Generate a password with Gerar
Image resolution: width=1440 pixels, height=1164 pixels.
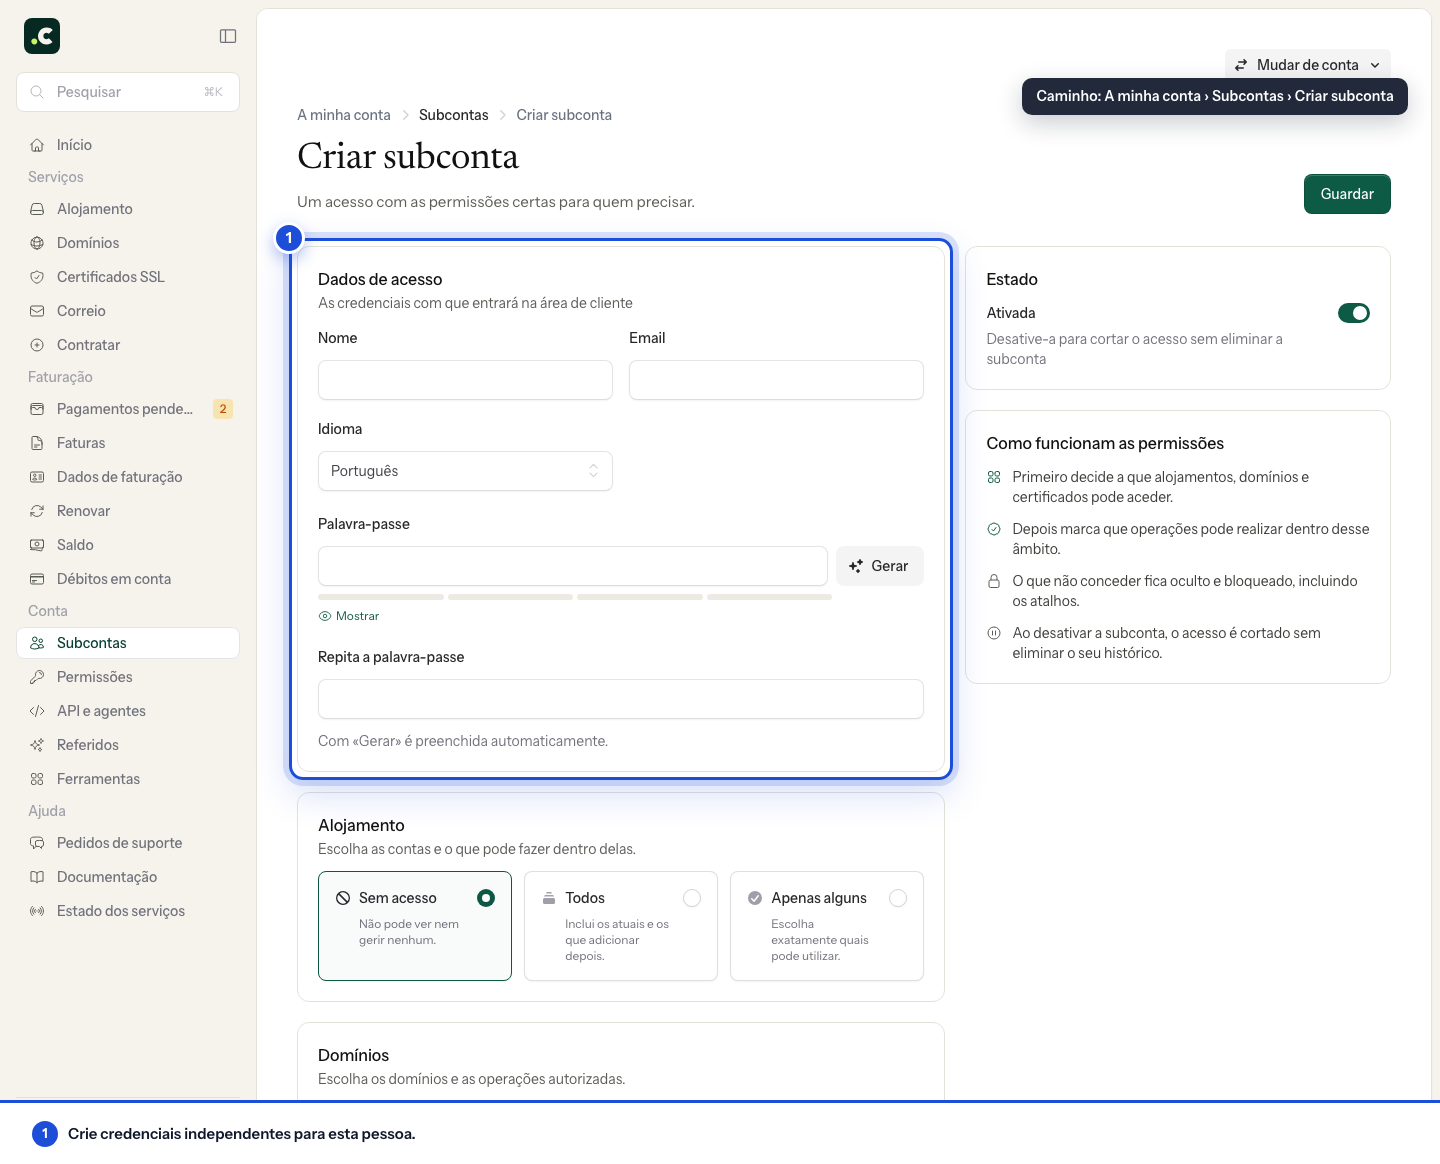coord(880,566)
